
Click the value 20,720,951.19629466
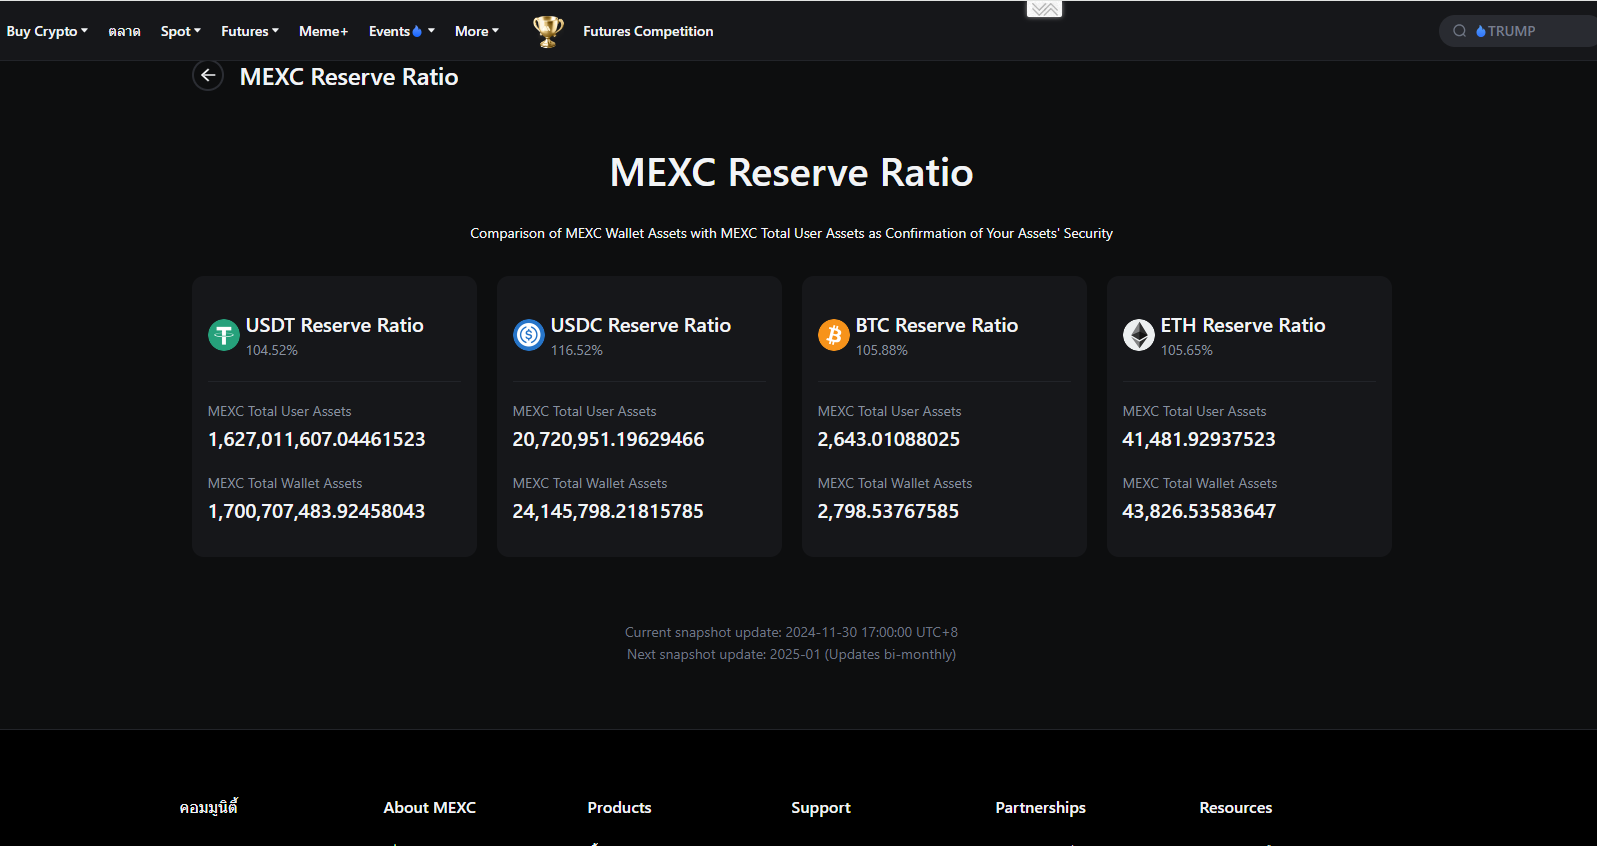click(609, 439)
